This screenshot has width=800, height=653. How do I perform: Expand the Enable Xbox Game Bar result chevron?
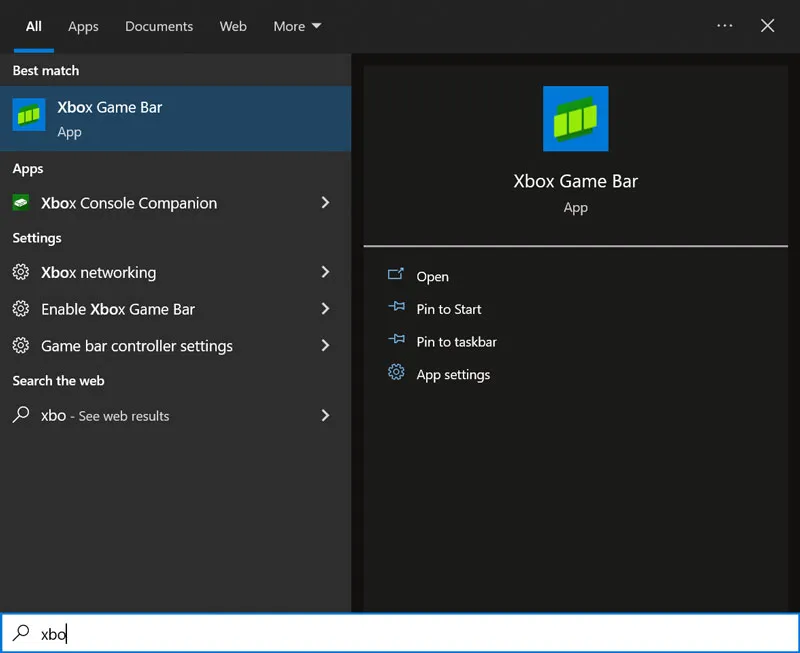[325, 309]
